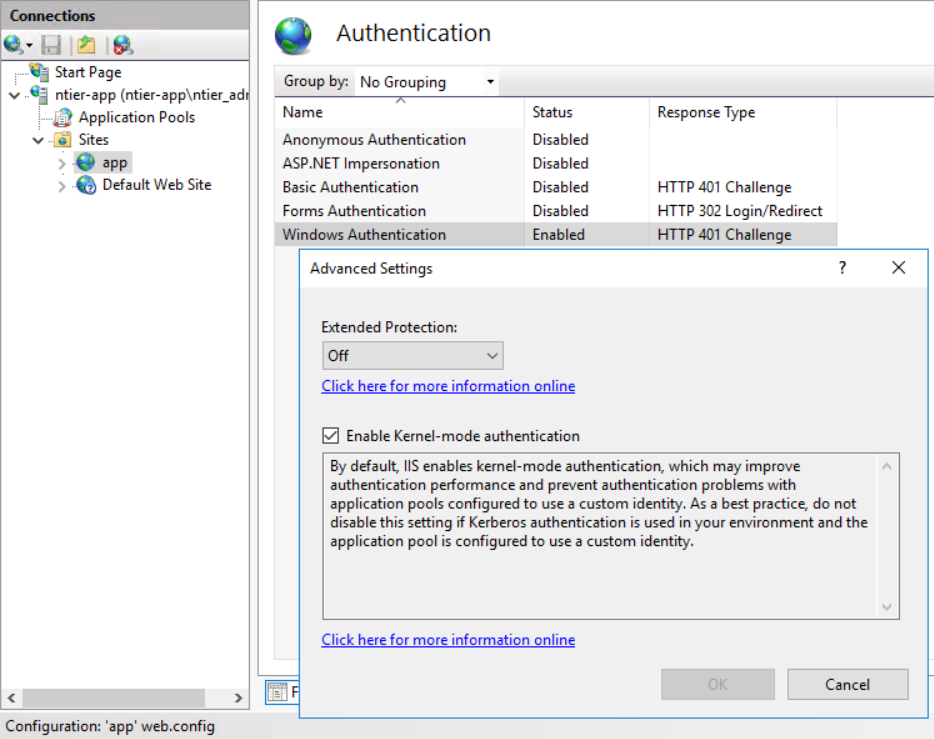
Task: Click the Up folder icon in Connections toolbar
Action: pyautogui.click(x=87, y=45)
